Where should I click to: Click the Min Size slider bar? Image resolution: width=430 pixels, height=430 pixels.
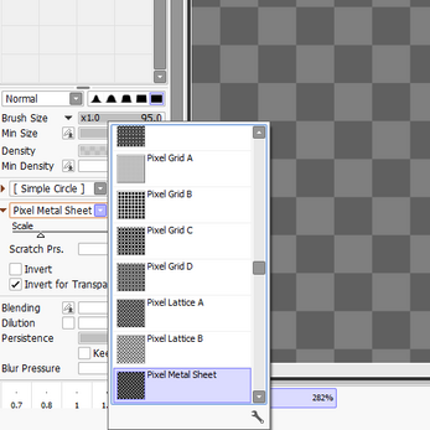coord(93,133)
